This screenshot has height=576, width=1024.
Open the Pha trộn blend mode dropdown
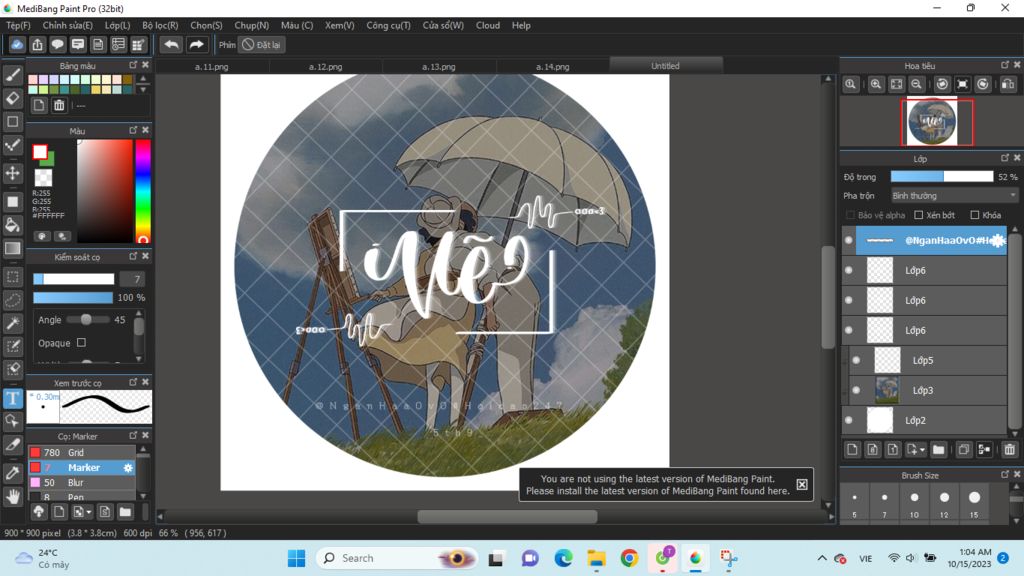coord(954,195)
